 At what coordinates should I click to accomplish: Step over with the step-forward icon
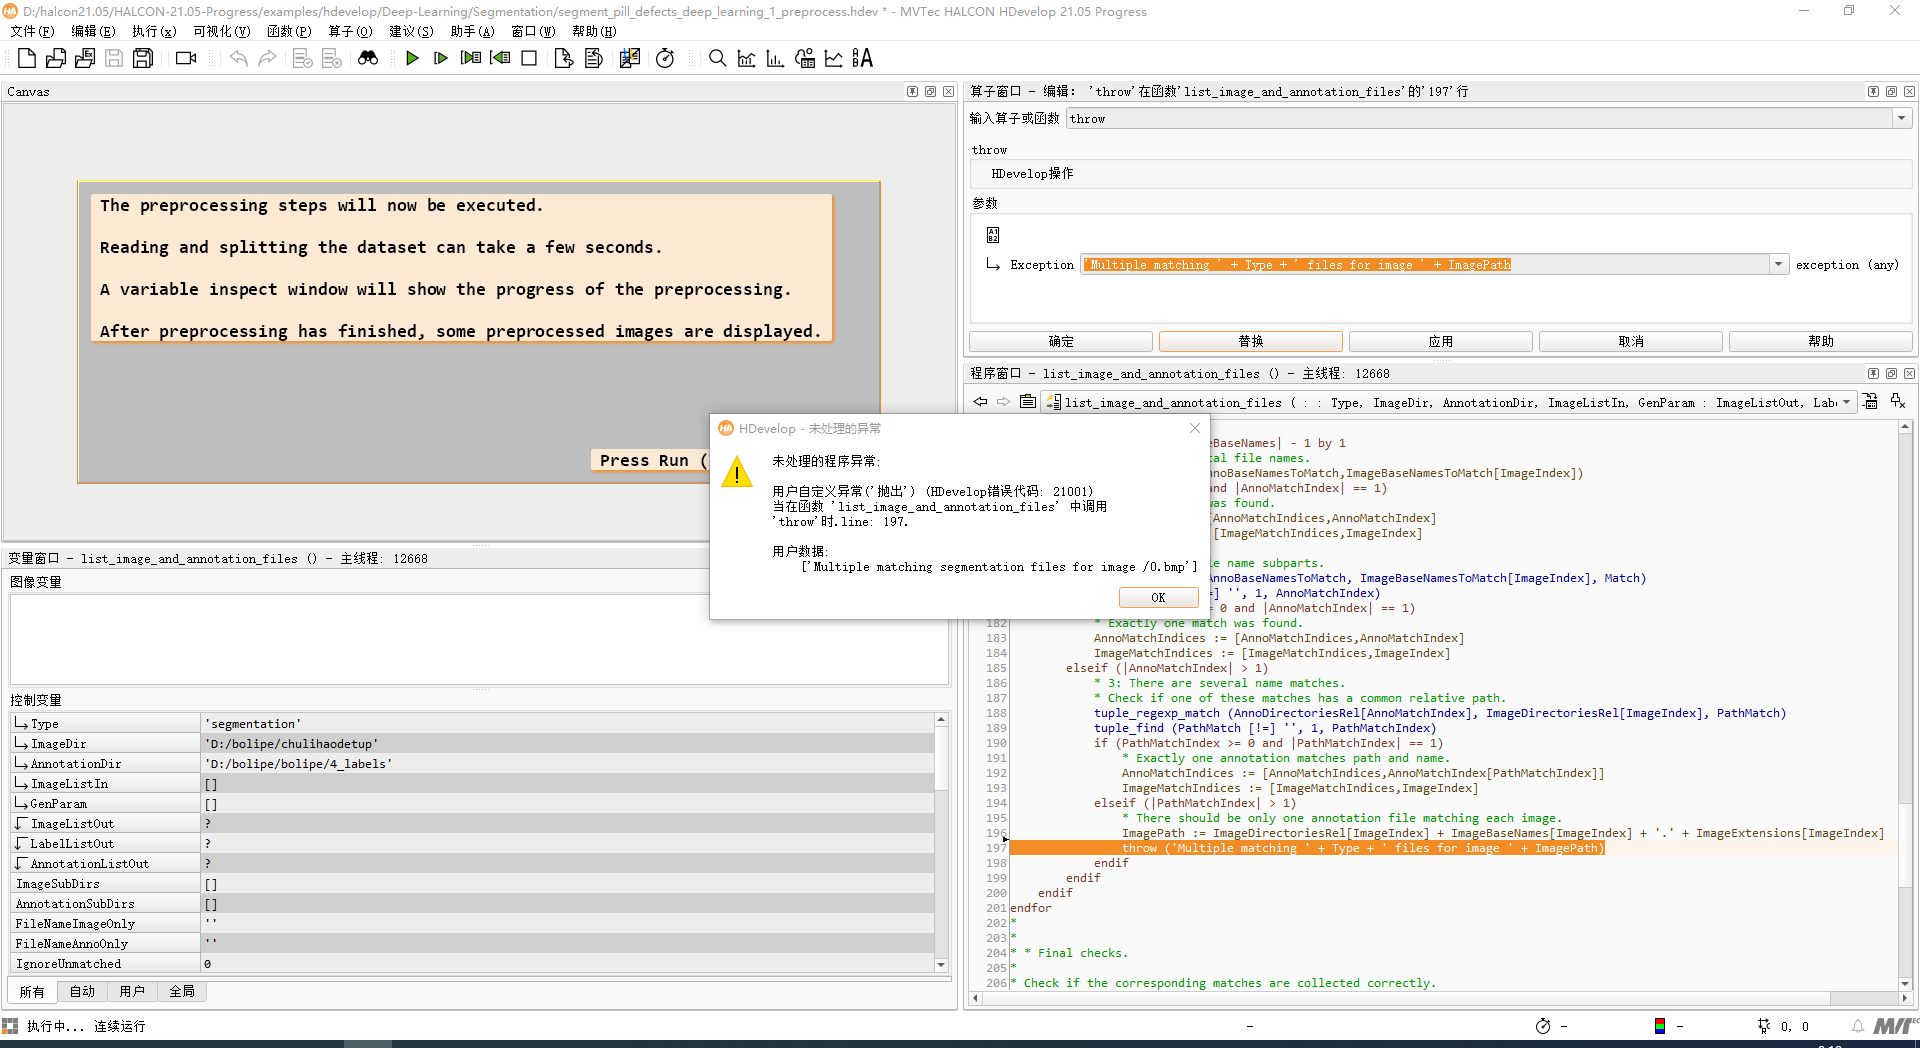click(x=470, y=58)
